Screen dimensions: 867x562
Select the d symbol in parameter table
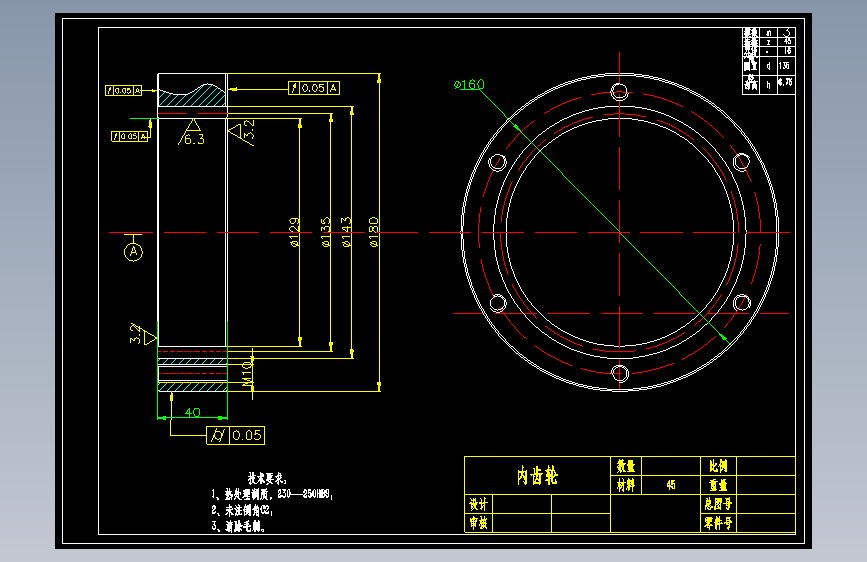[x=768, y=66]
